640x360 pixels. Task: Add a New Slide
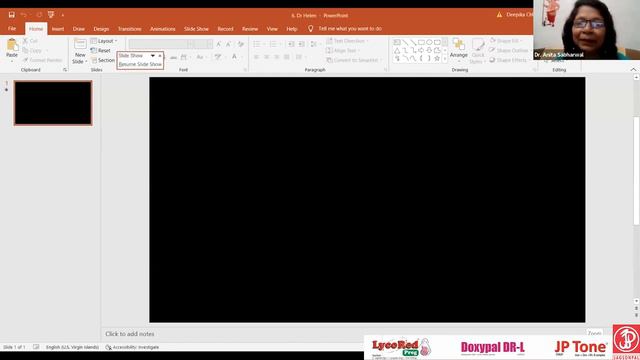pos(80,51)
